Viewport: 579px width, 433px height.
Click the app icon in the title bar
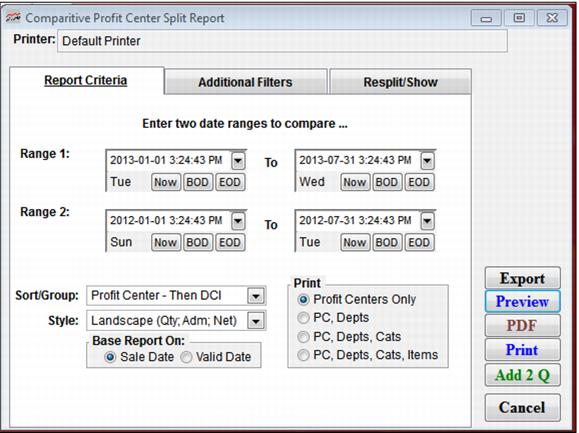click(13, 17)
